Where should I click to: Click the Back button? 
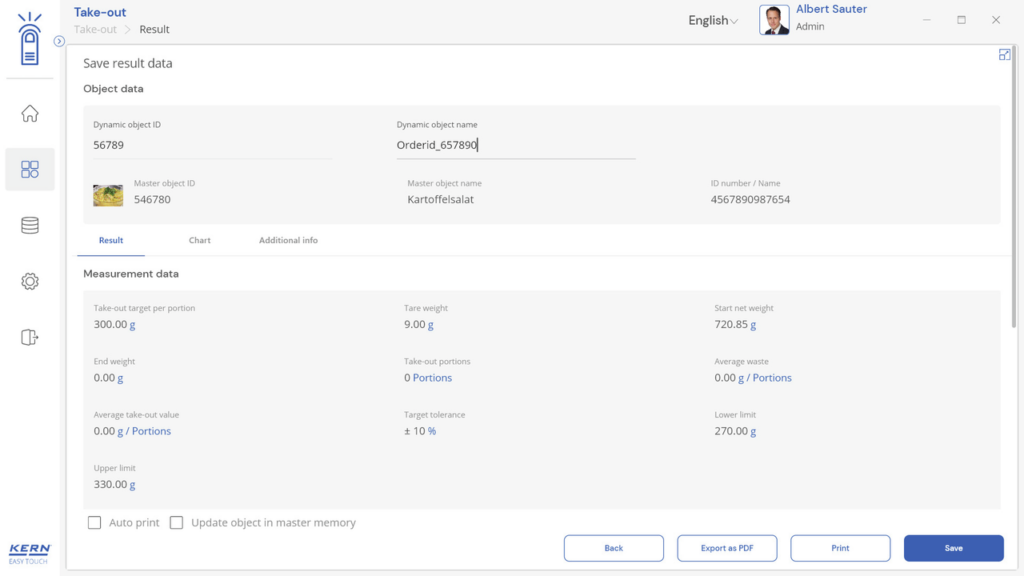[614, 548]
